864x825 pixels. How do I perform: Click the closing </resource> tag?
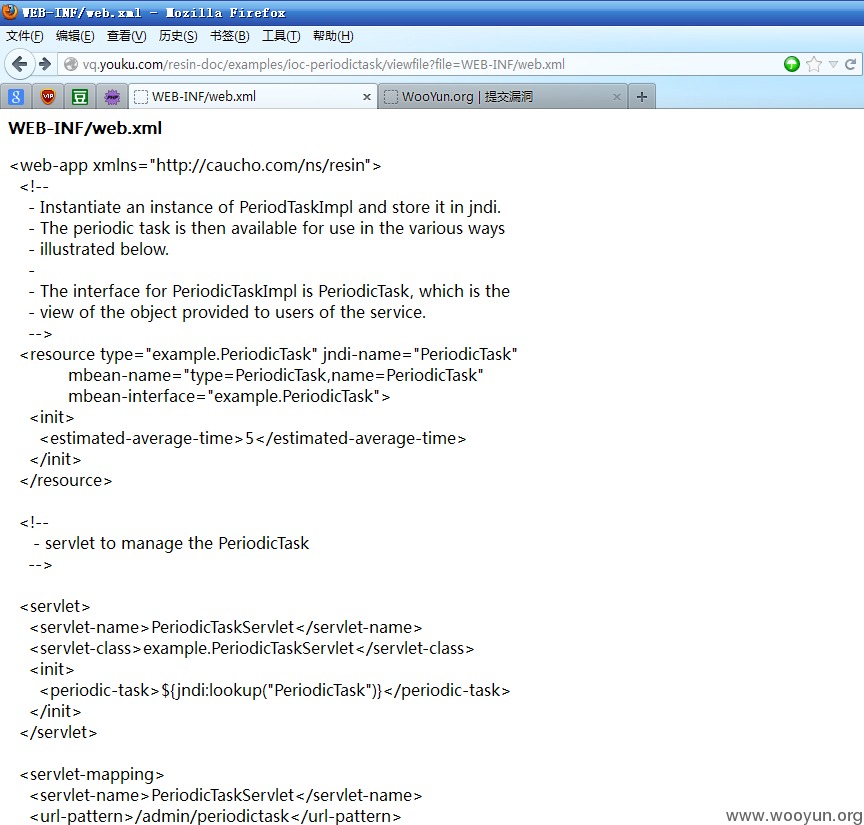coord(66,481)
